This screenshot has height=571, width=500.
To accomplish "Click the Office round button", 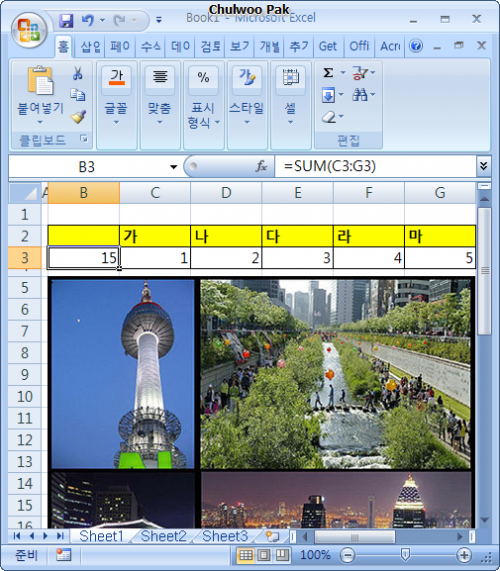I will point(29,30).
